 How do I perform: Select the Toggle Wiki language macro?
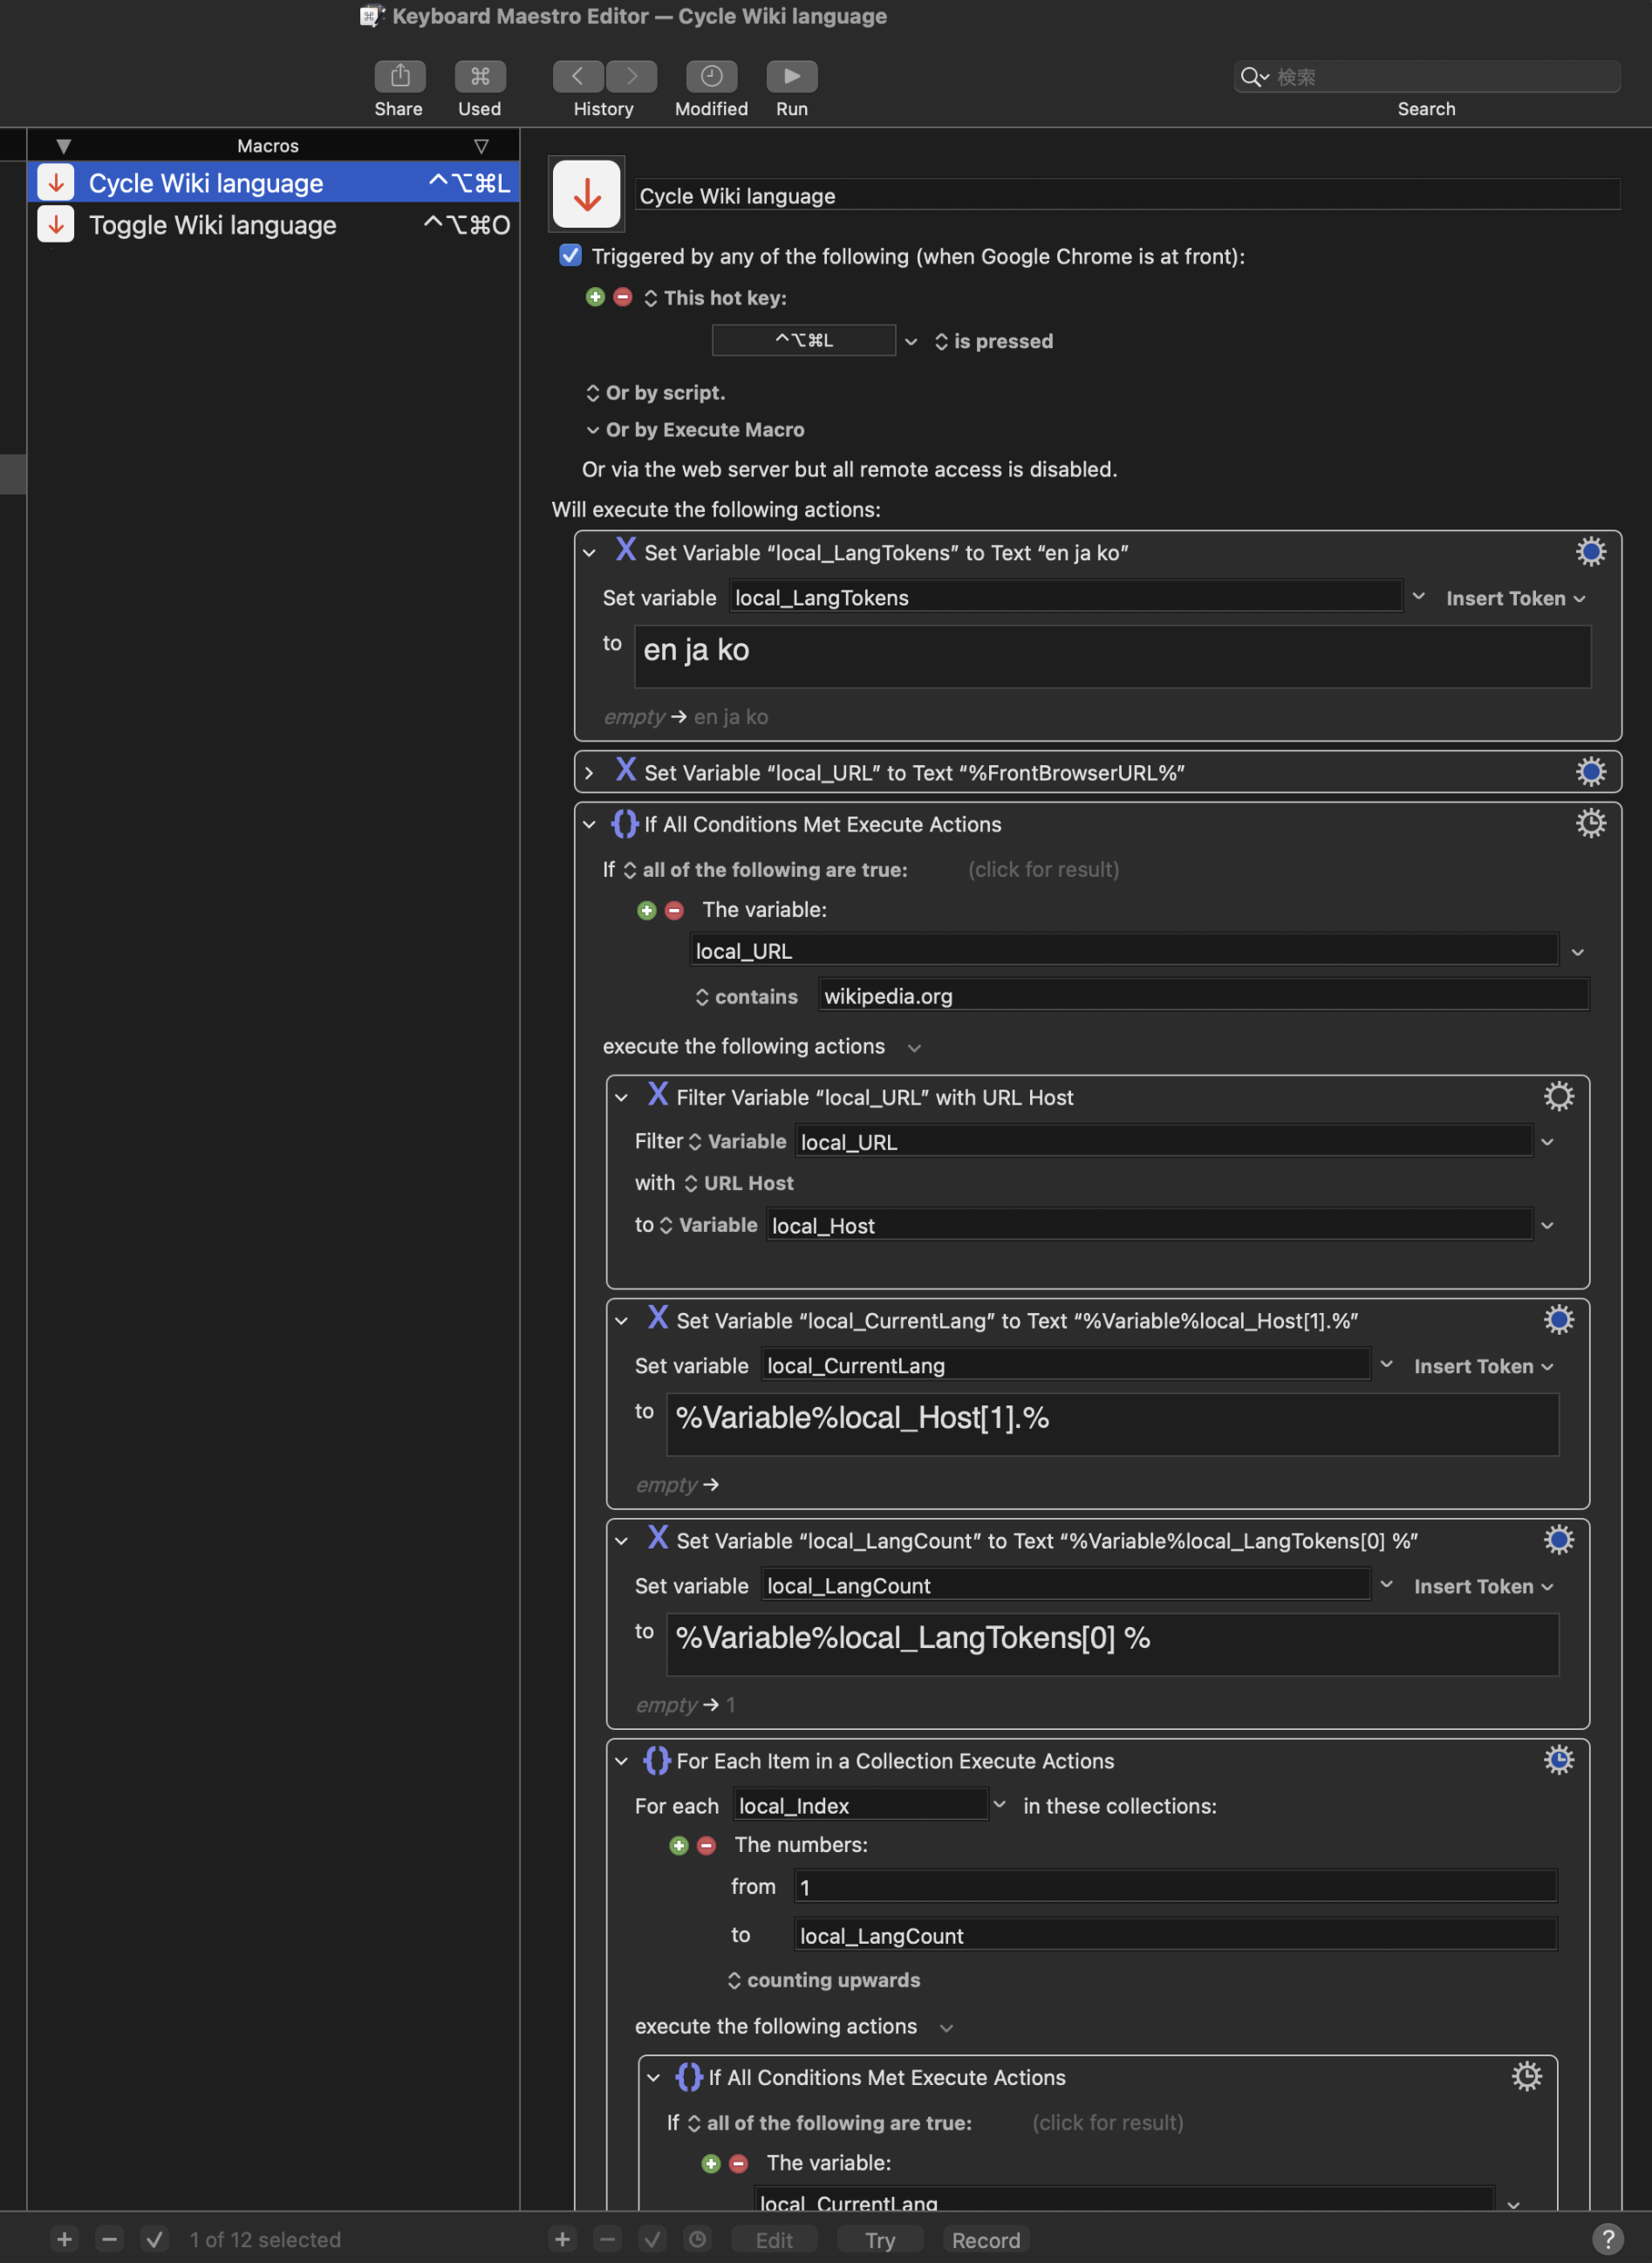point(273,225)
